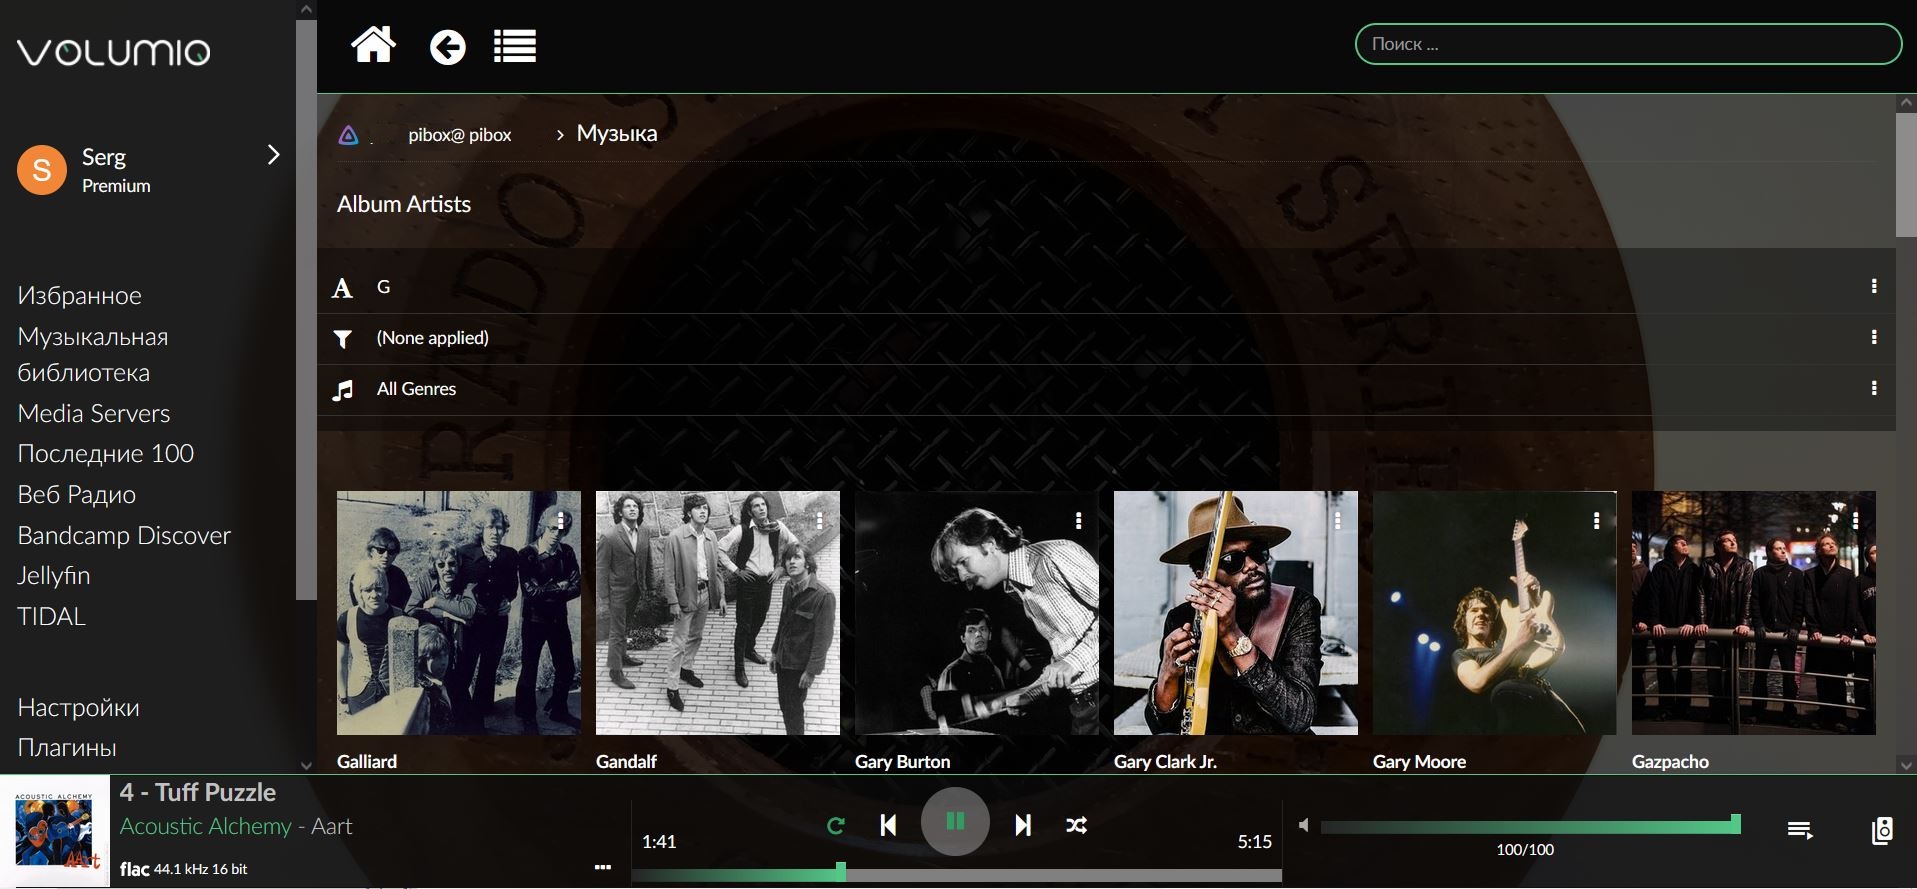This screenshot has width=1917, height=889.
Task: Go to the Home screen icon
Action: (x=373, y=46)
